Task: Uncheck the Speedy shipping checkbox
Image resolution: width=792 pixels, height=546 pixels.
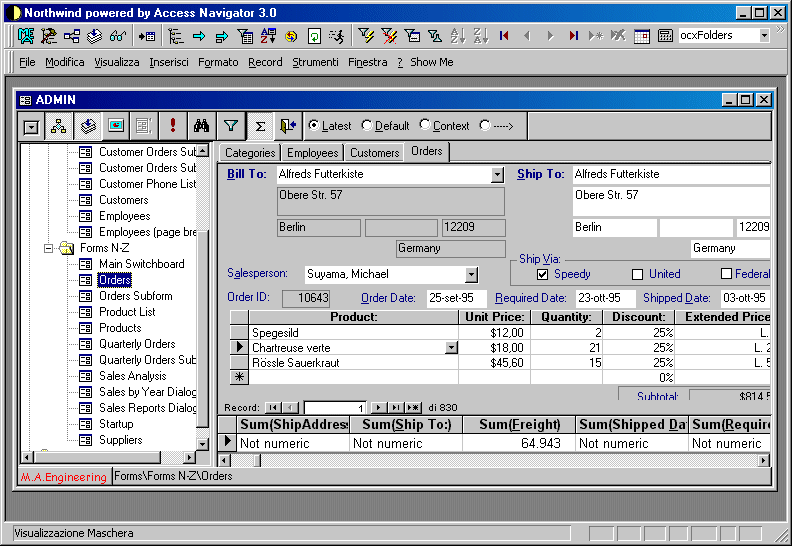Action: (542, 274)
